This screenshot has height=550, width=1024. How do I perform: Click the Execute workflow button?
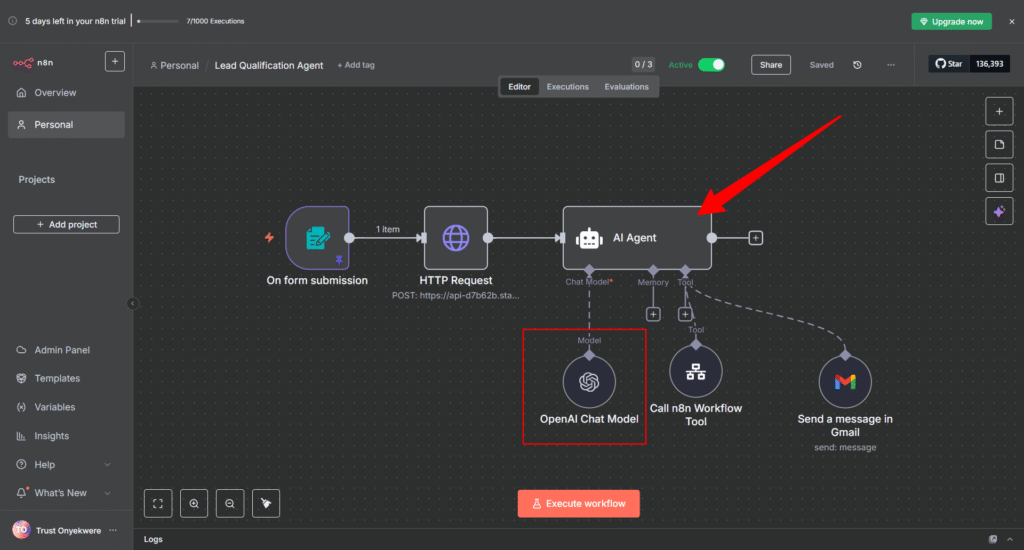(x=578, y=503)
